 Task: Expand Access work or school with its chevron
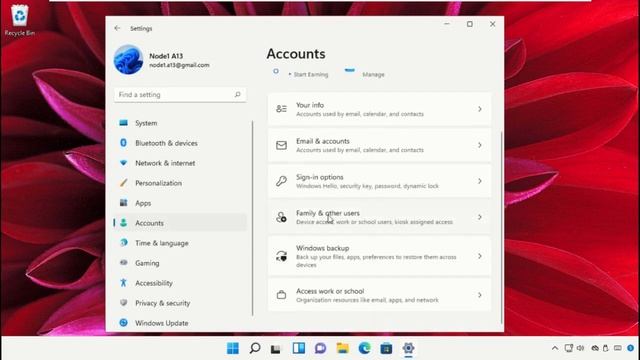(480, 295)
